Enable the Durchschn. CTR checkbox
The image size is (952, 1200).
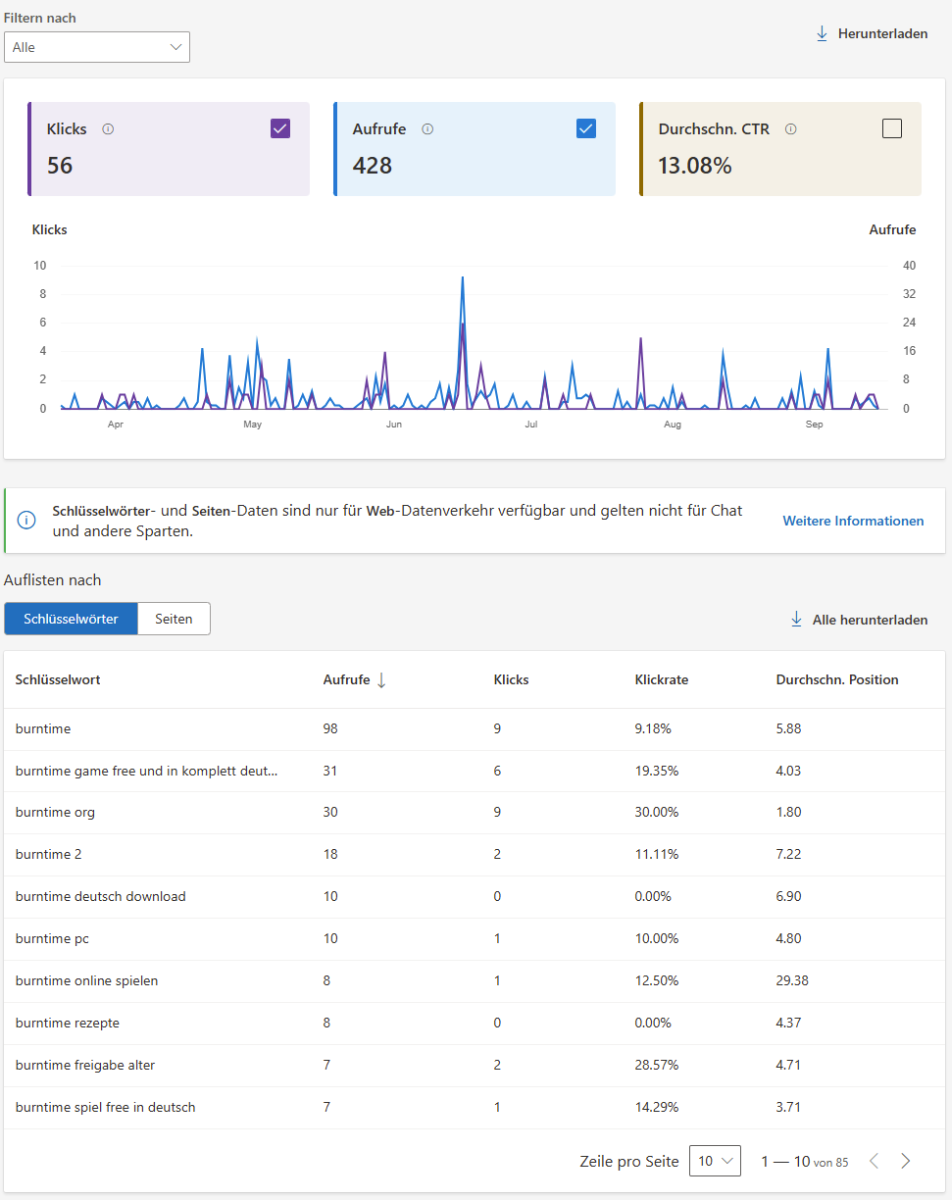click(x=892, y=128)
